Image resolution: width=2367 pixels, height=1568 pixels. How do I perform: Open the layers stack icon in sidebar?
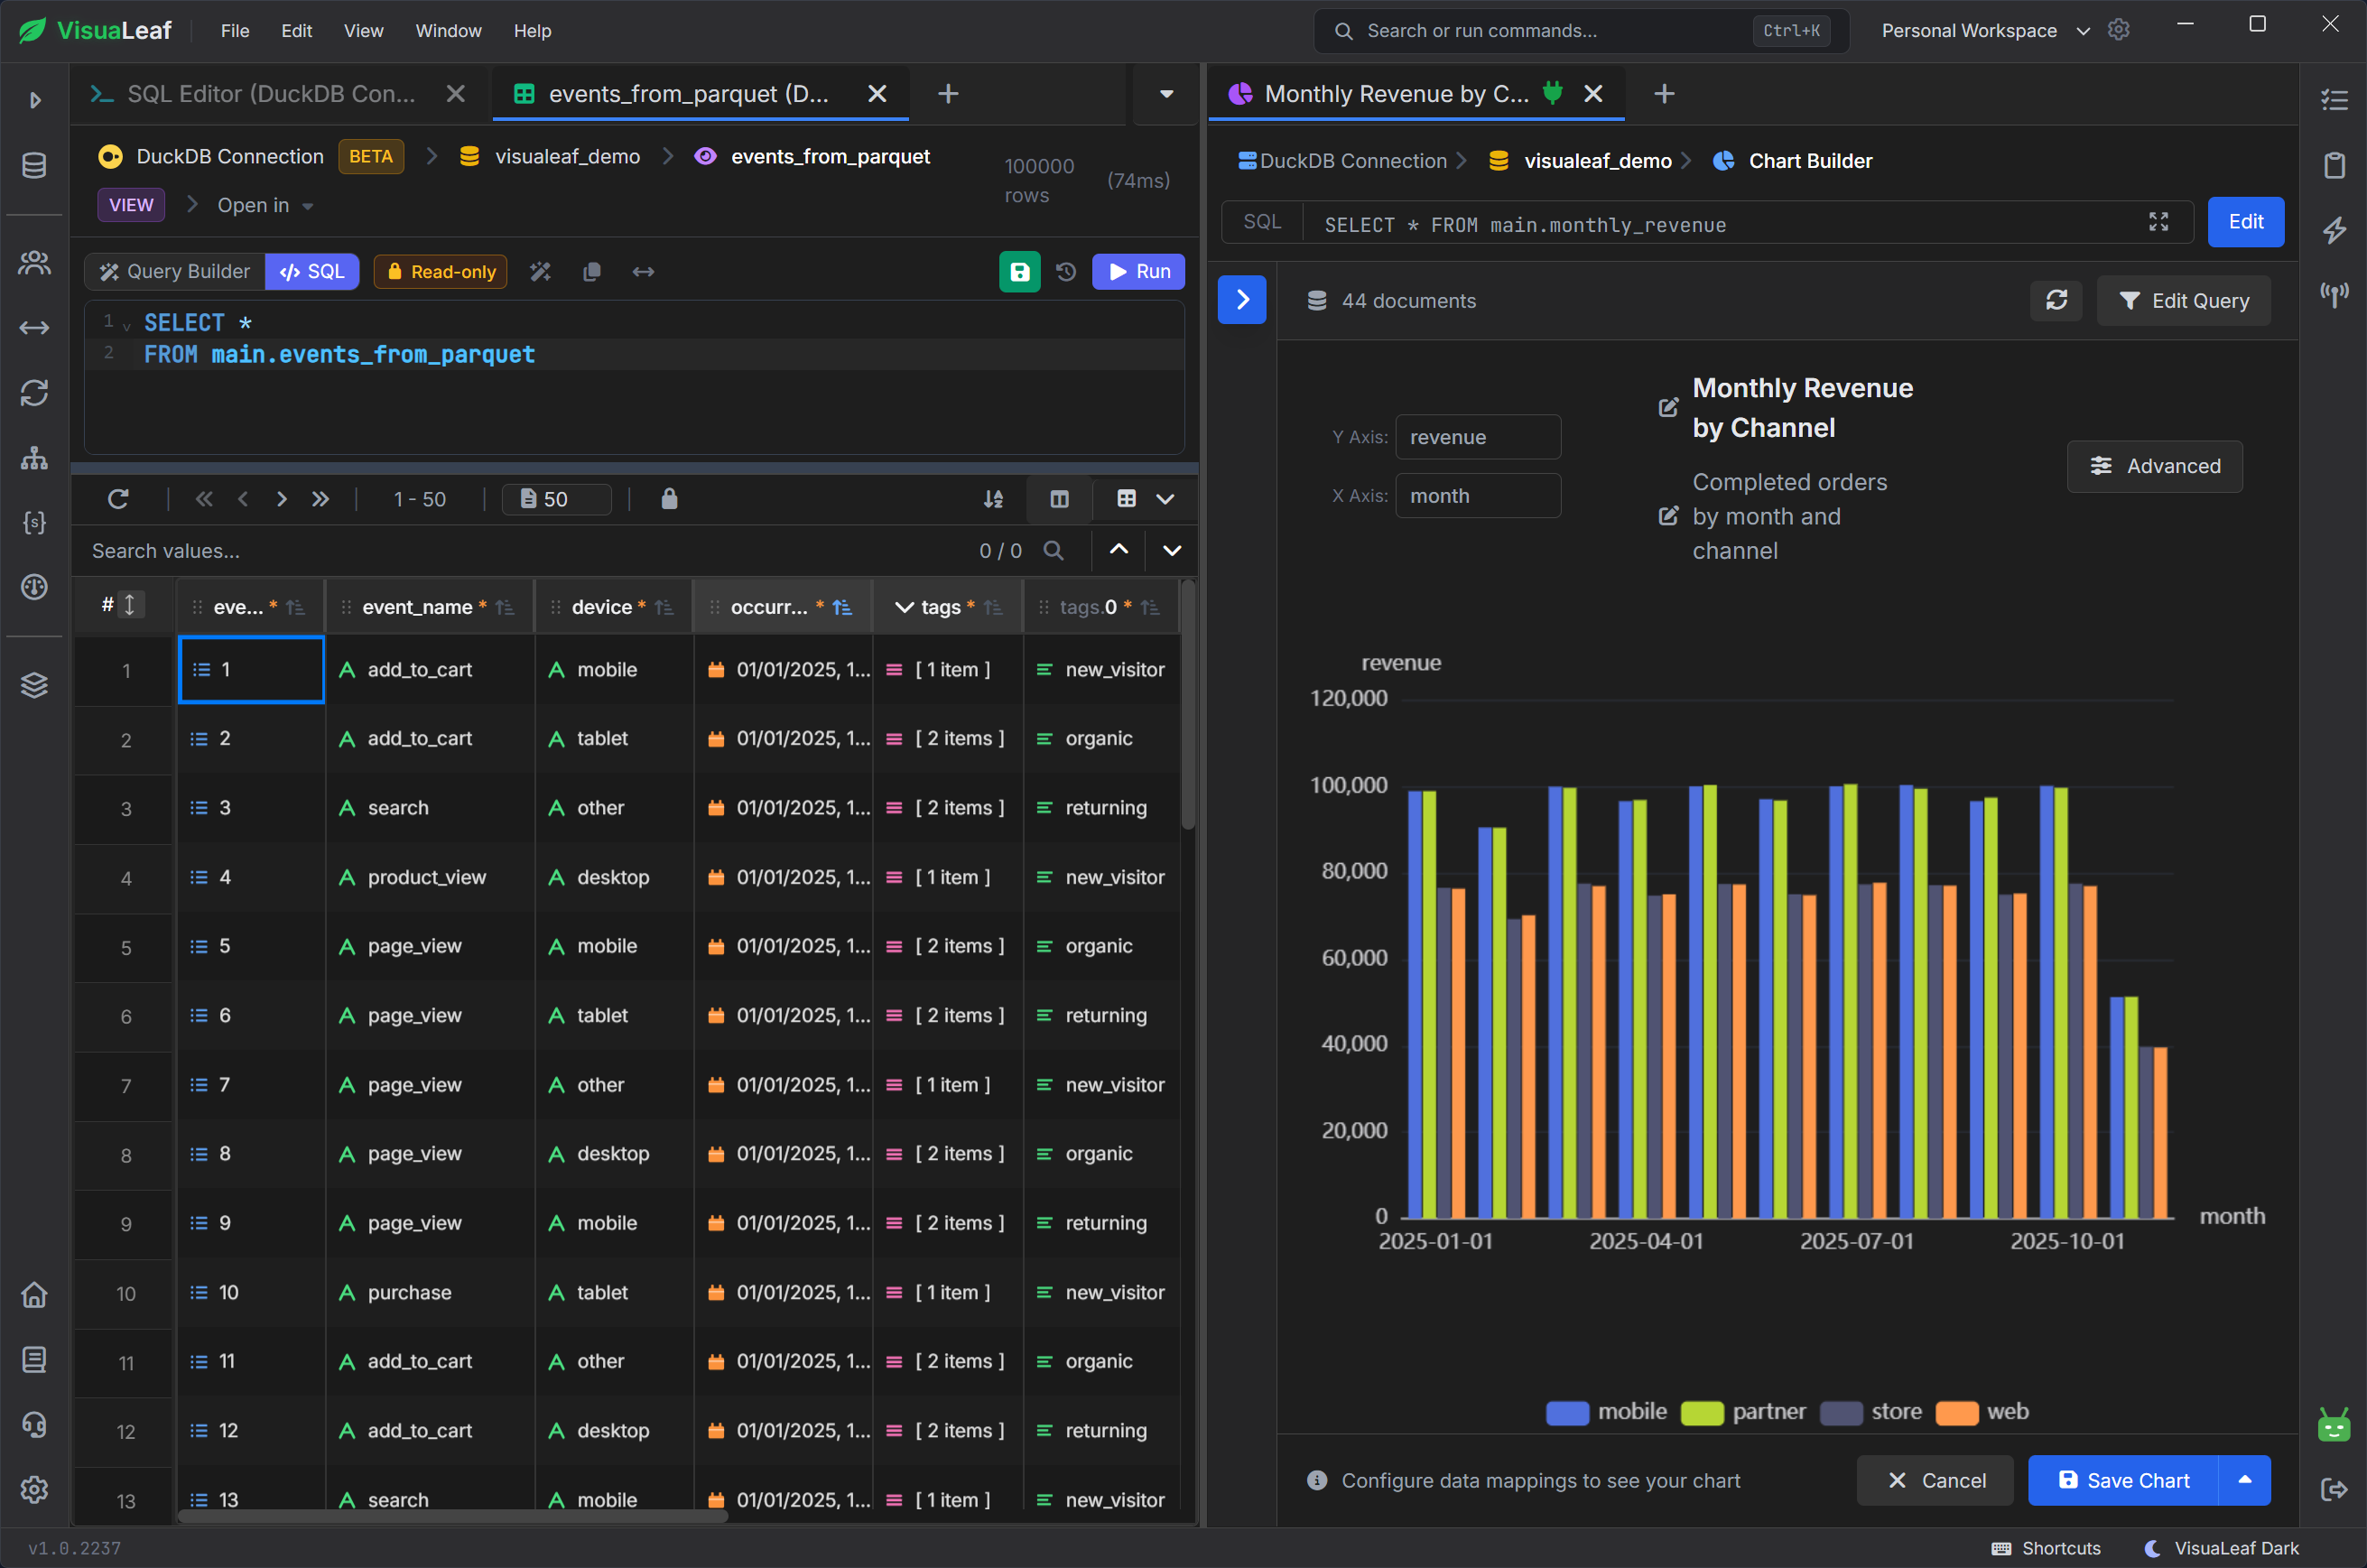click(34, 685)
